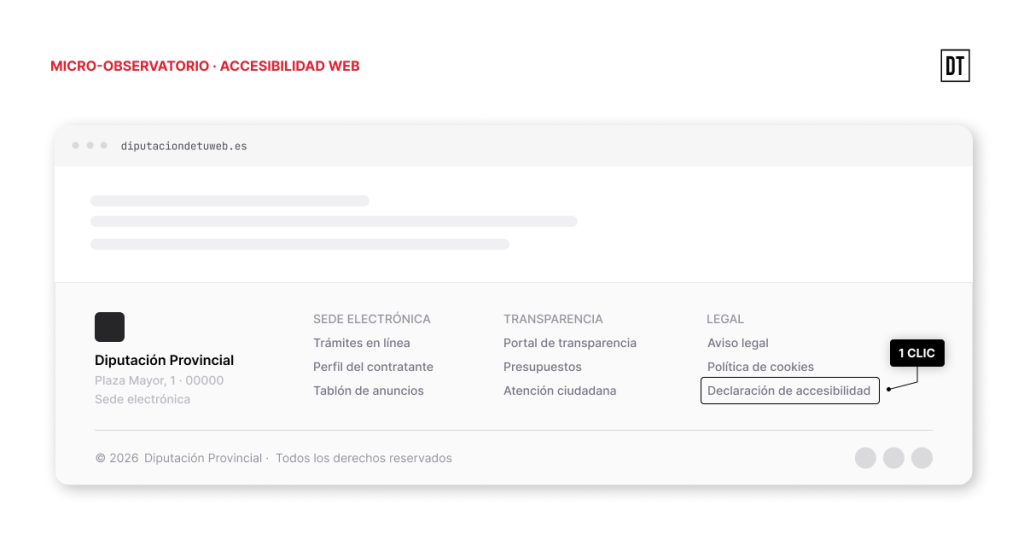
Task: Select the TRANSPARENCIA column heading
Action: [553, 319]
